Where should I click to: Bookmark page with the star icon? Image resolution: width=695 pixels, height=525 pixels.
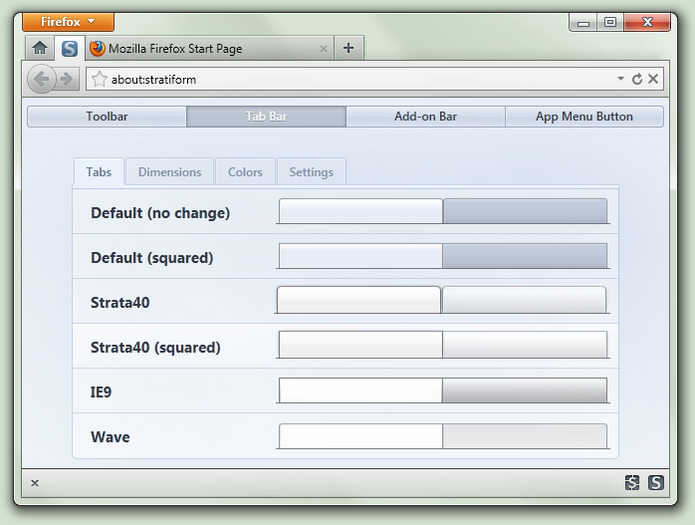click(x=99, y=79)
